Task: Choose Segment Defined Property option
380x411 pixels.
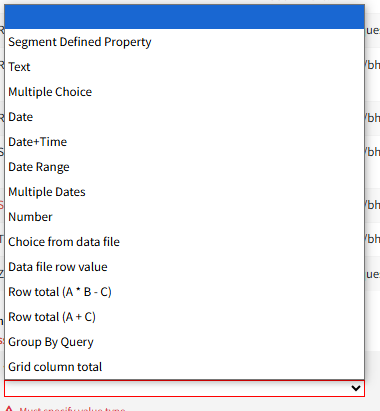Action: [x=184, y=42]
